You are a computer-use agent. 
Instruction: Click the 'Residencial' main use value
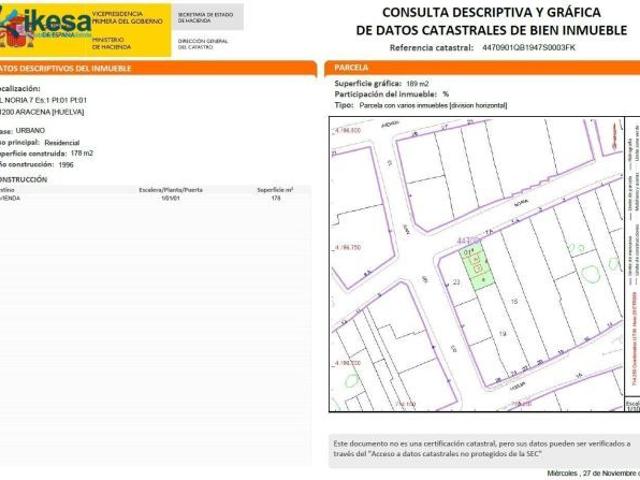click(62, 143)
